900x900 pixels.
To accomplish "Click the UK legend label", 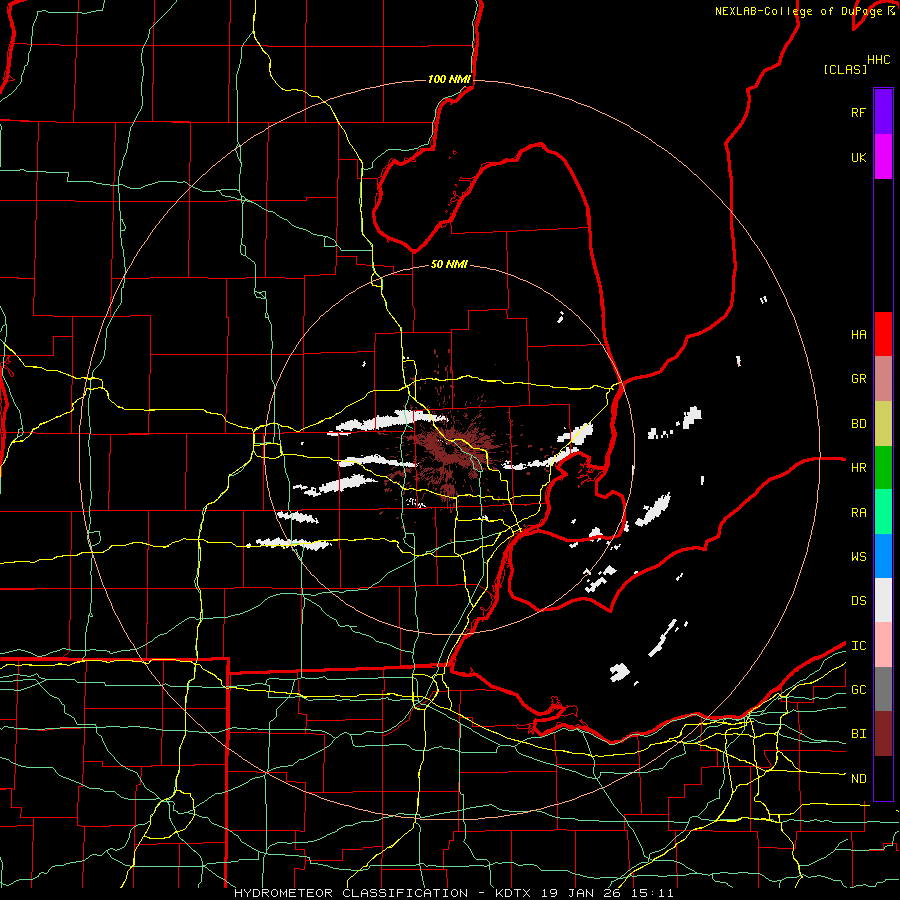I will 858,157.
